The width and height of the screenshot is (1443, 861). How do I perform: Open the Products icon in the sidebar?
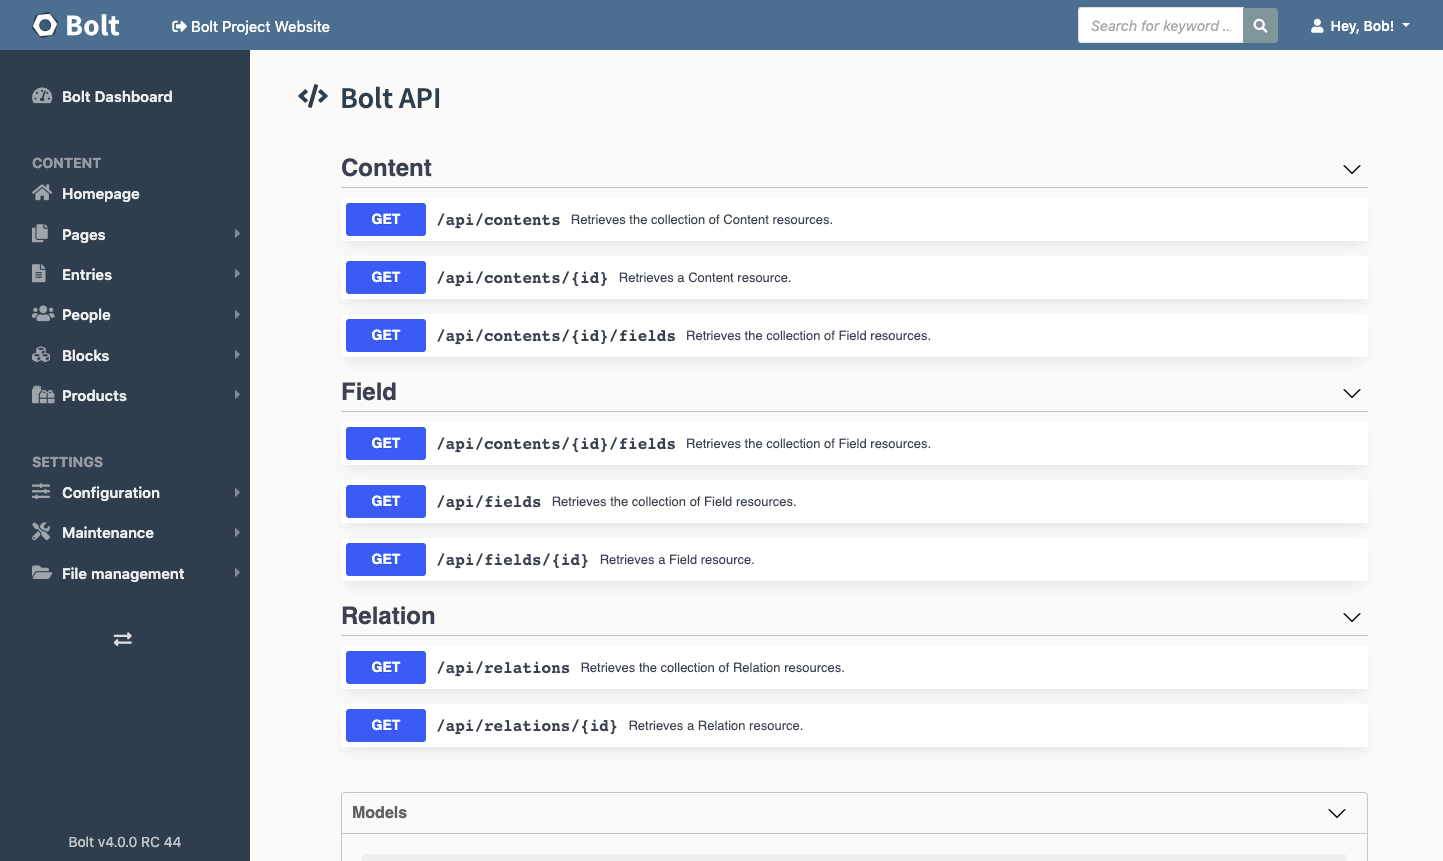click(42, 395)
